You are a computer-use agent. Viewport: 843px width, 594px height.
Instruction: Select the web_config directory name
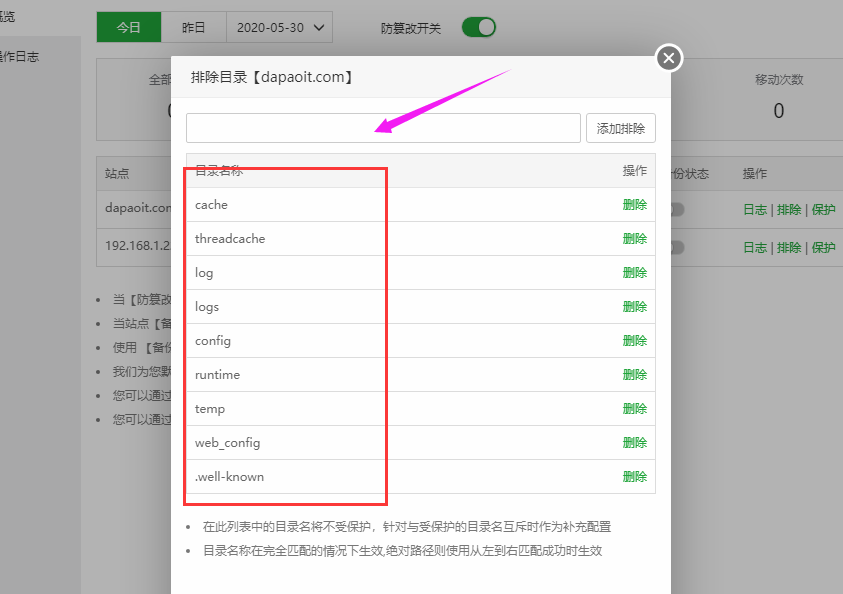[x=227, y=443]
